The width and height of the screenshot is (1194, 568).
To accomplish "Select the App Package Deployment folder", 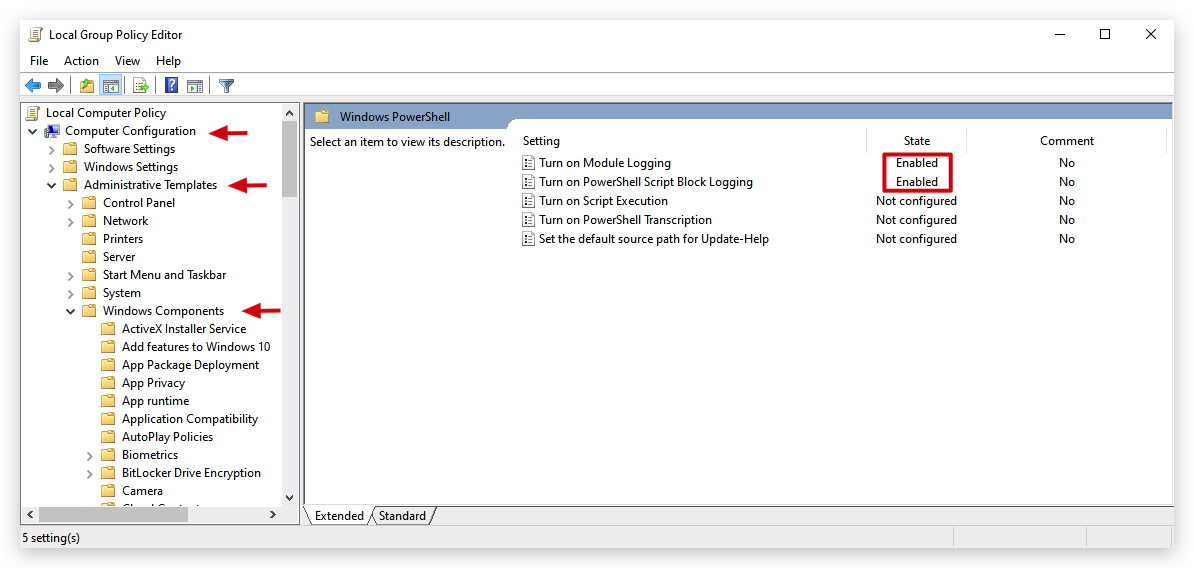I will click(190, 365).
